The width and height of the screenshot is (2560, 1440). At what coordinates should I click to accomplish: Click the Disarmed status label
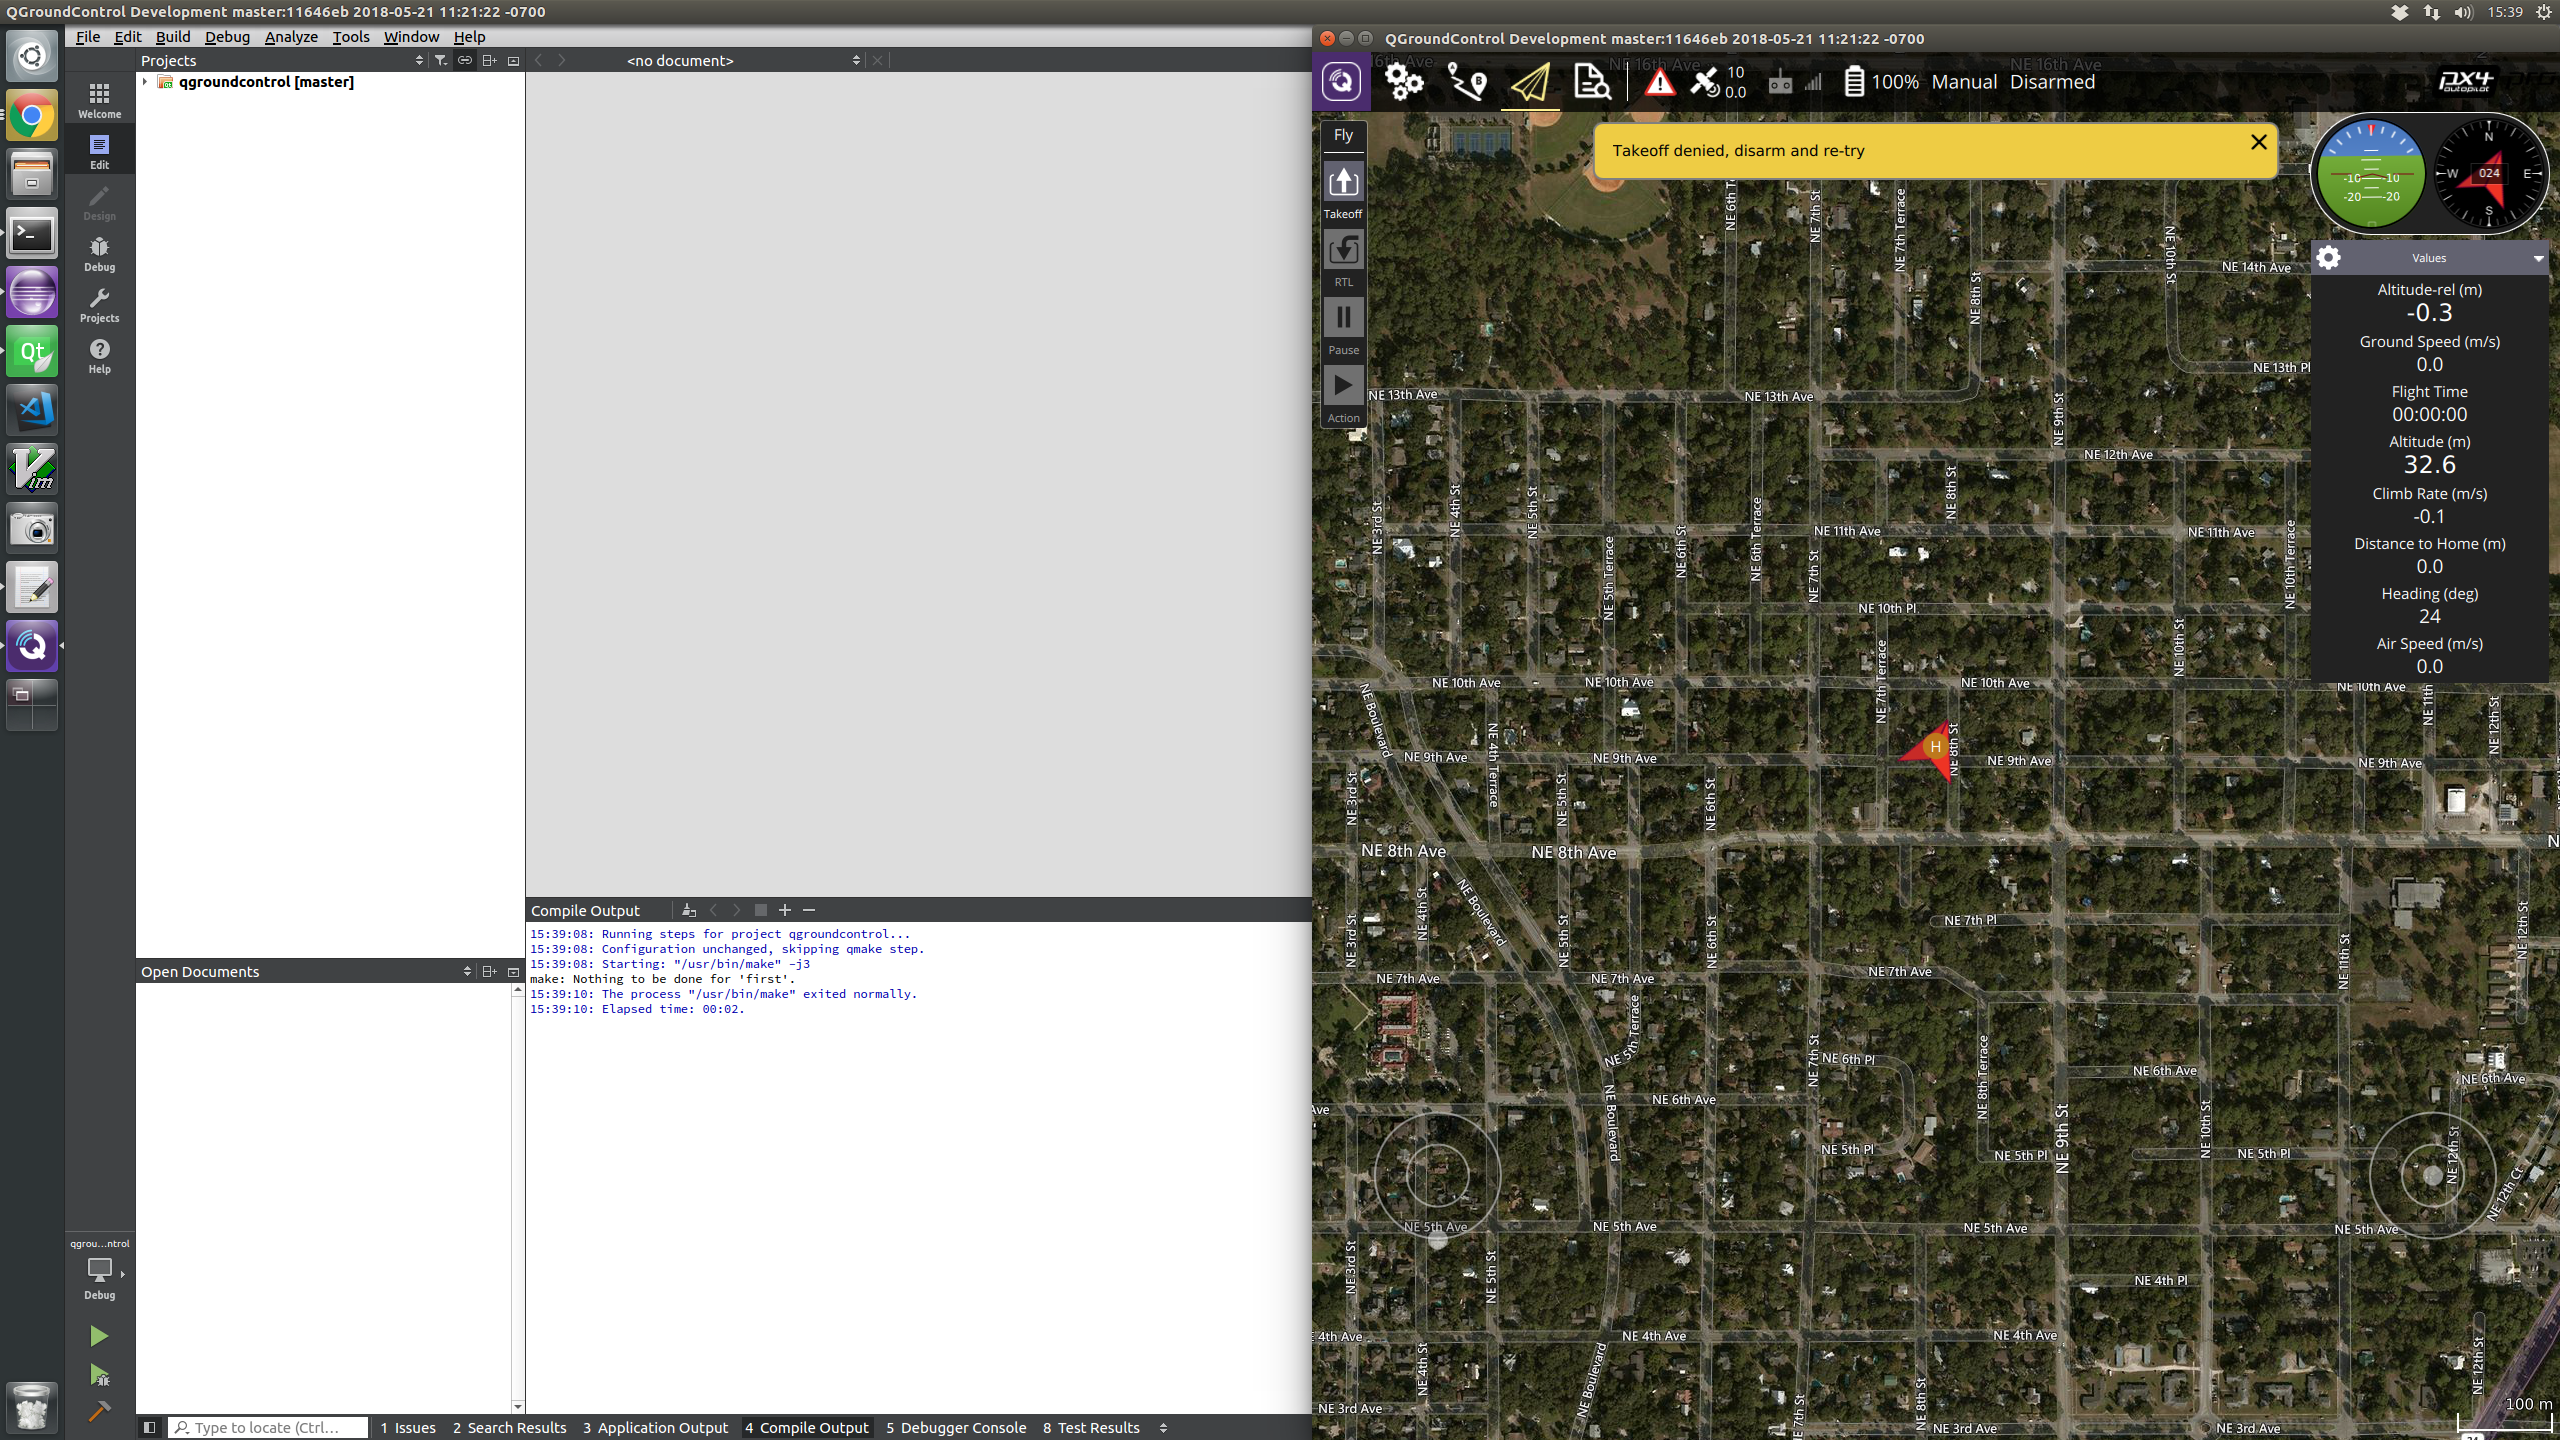point(2052,82)
